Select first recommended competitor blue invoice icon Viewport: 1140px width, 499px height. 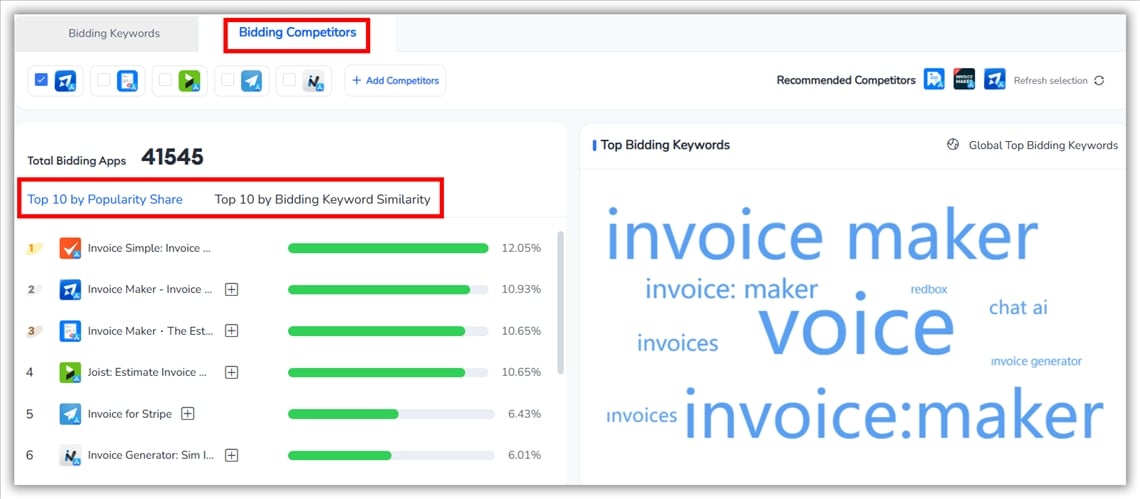[x=934, y=80]
